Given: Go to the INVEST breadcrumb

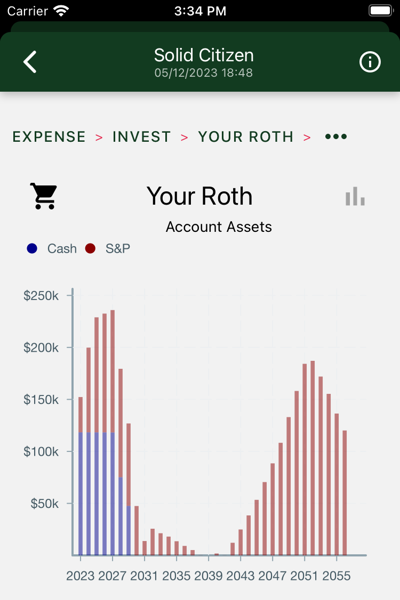Looking at the screenshot, I should 141,137.
